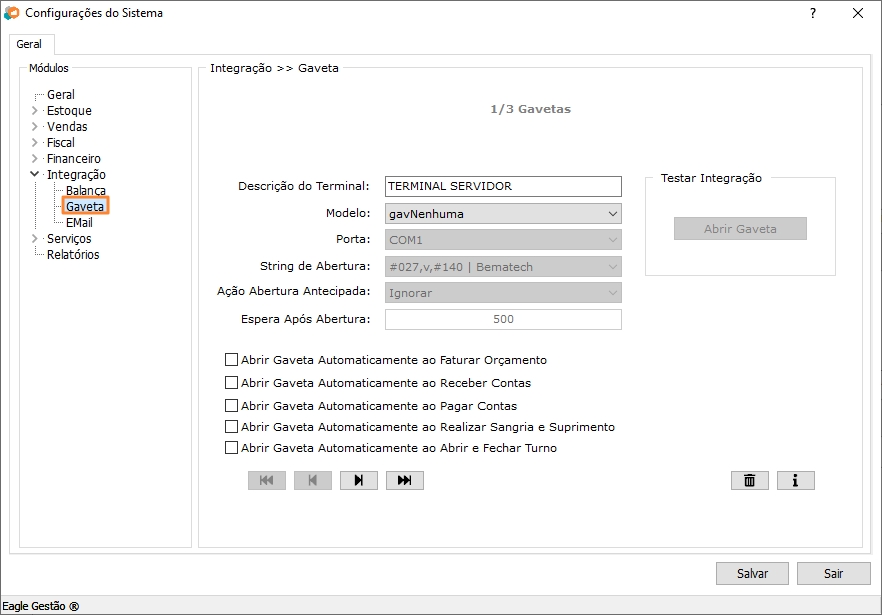Delete gaveta with the trash icon

coord(749,481)
